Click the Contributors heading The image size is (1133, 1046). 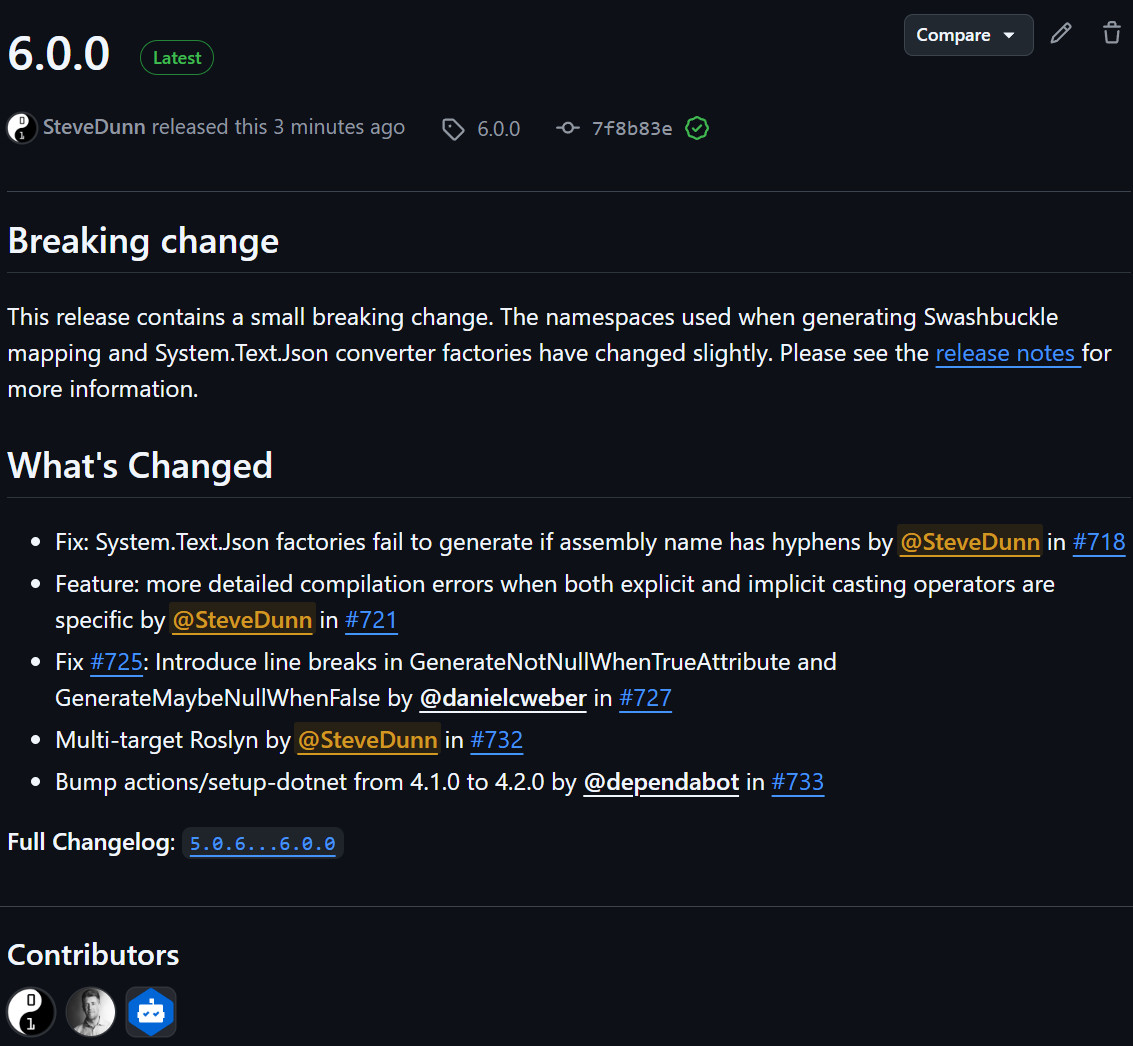[93, 955]
